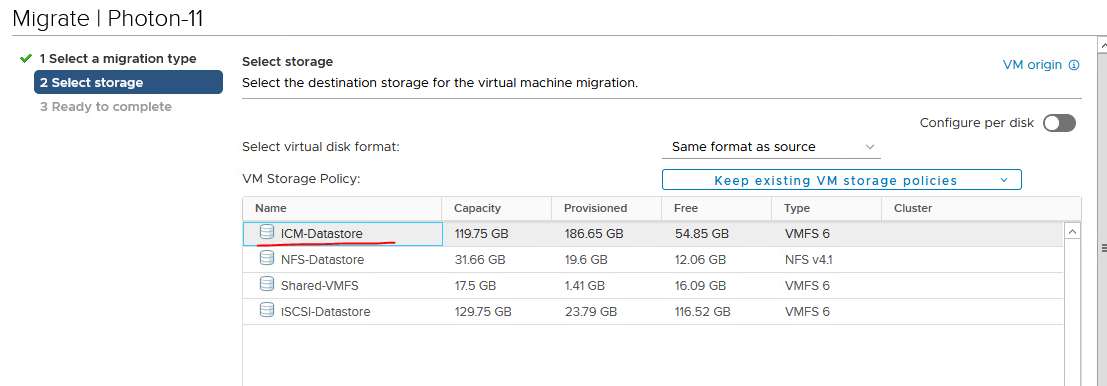Click the right-edge panel grip handle icon
The image size is (1107, 386).
(1104, 248)
